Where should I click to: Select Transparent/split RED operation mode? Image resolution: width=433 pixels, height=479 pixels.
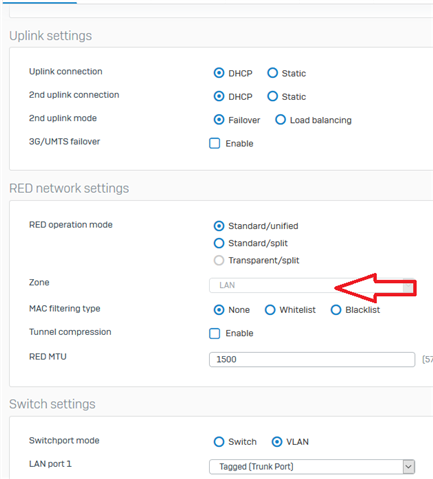219,260
